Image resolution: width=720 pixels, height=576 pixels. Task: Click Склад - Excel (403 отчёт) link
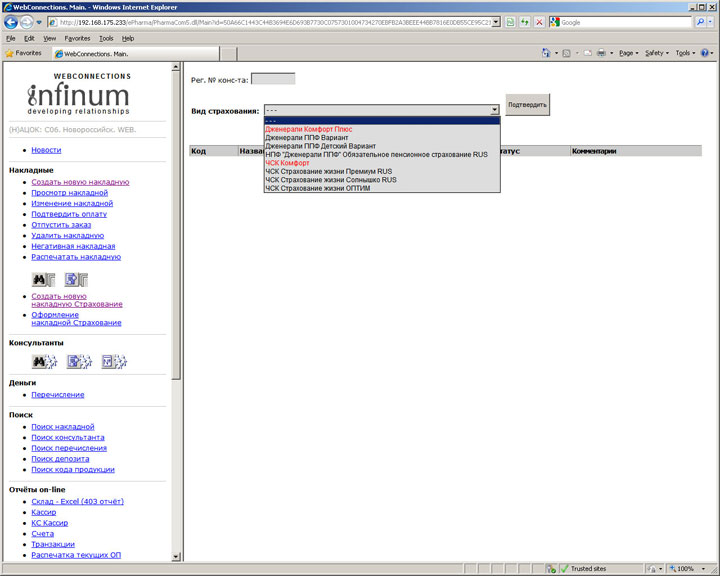[x=78, y=502]
